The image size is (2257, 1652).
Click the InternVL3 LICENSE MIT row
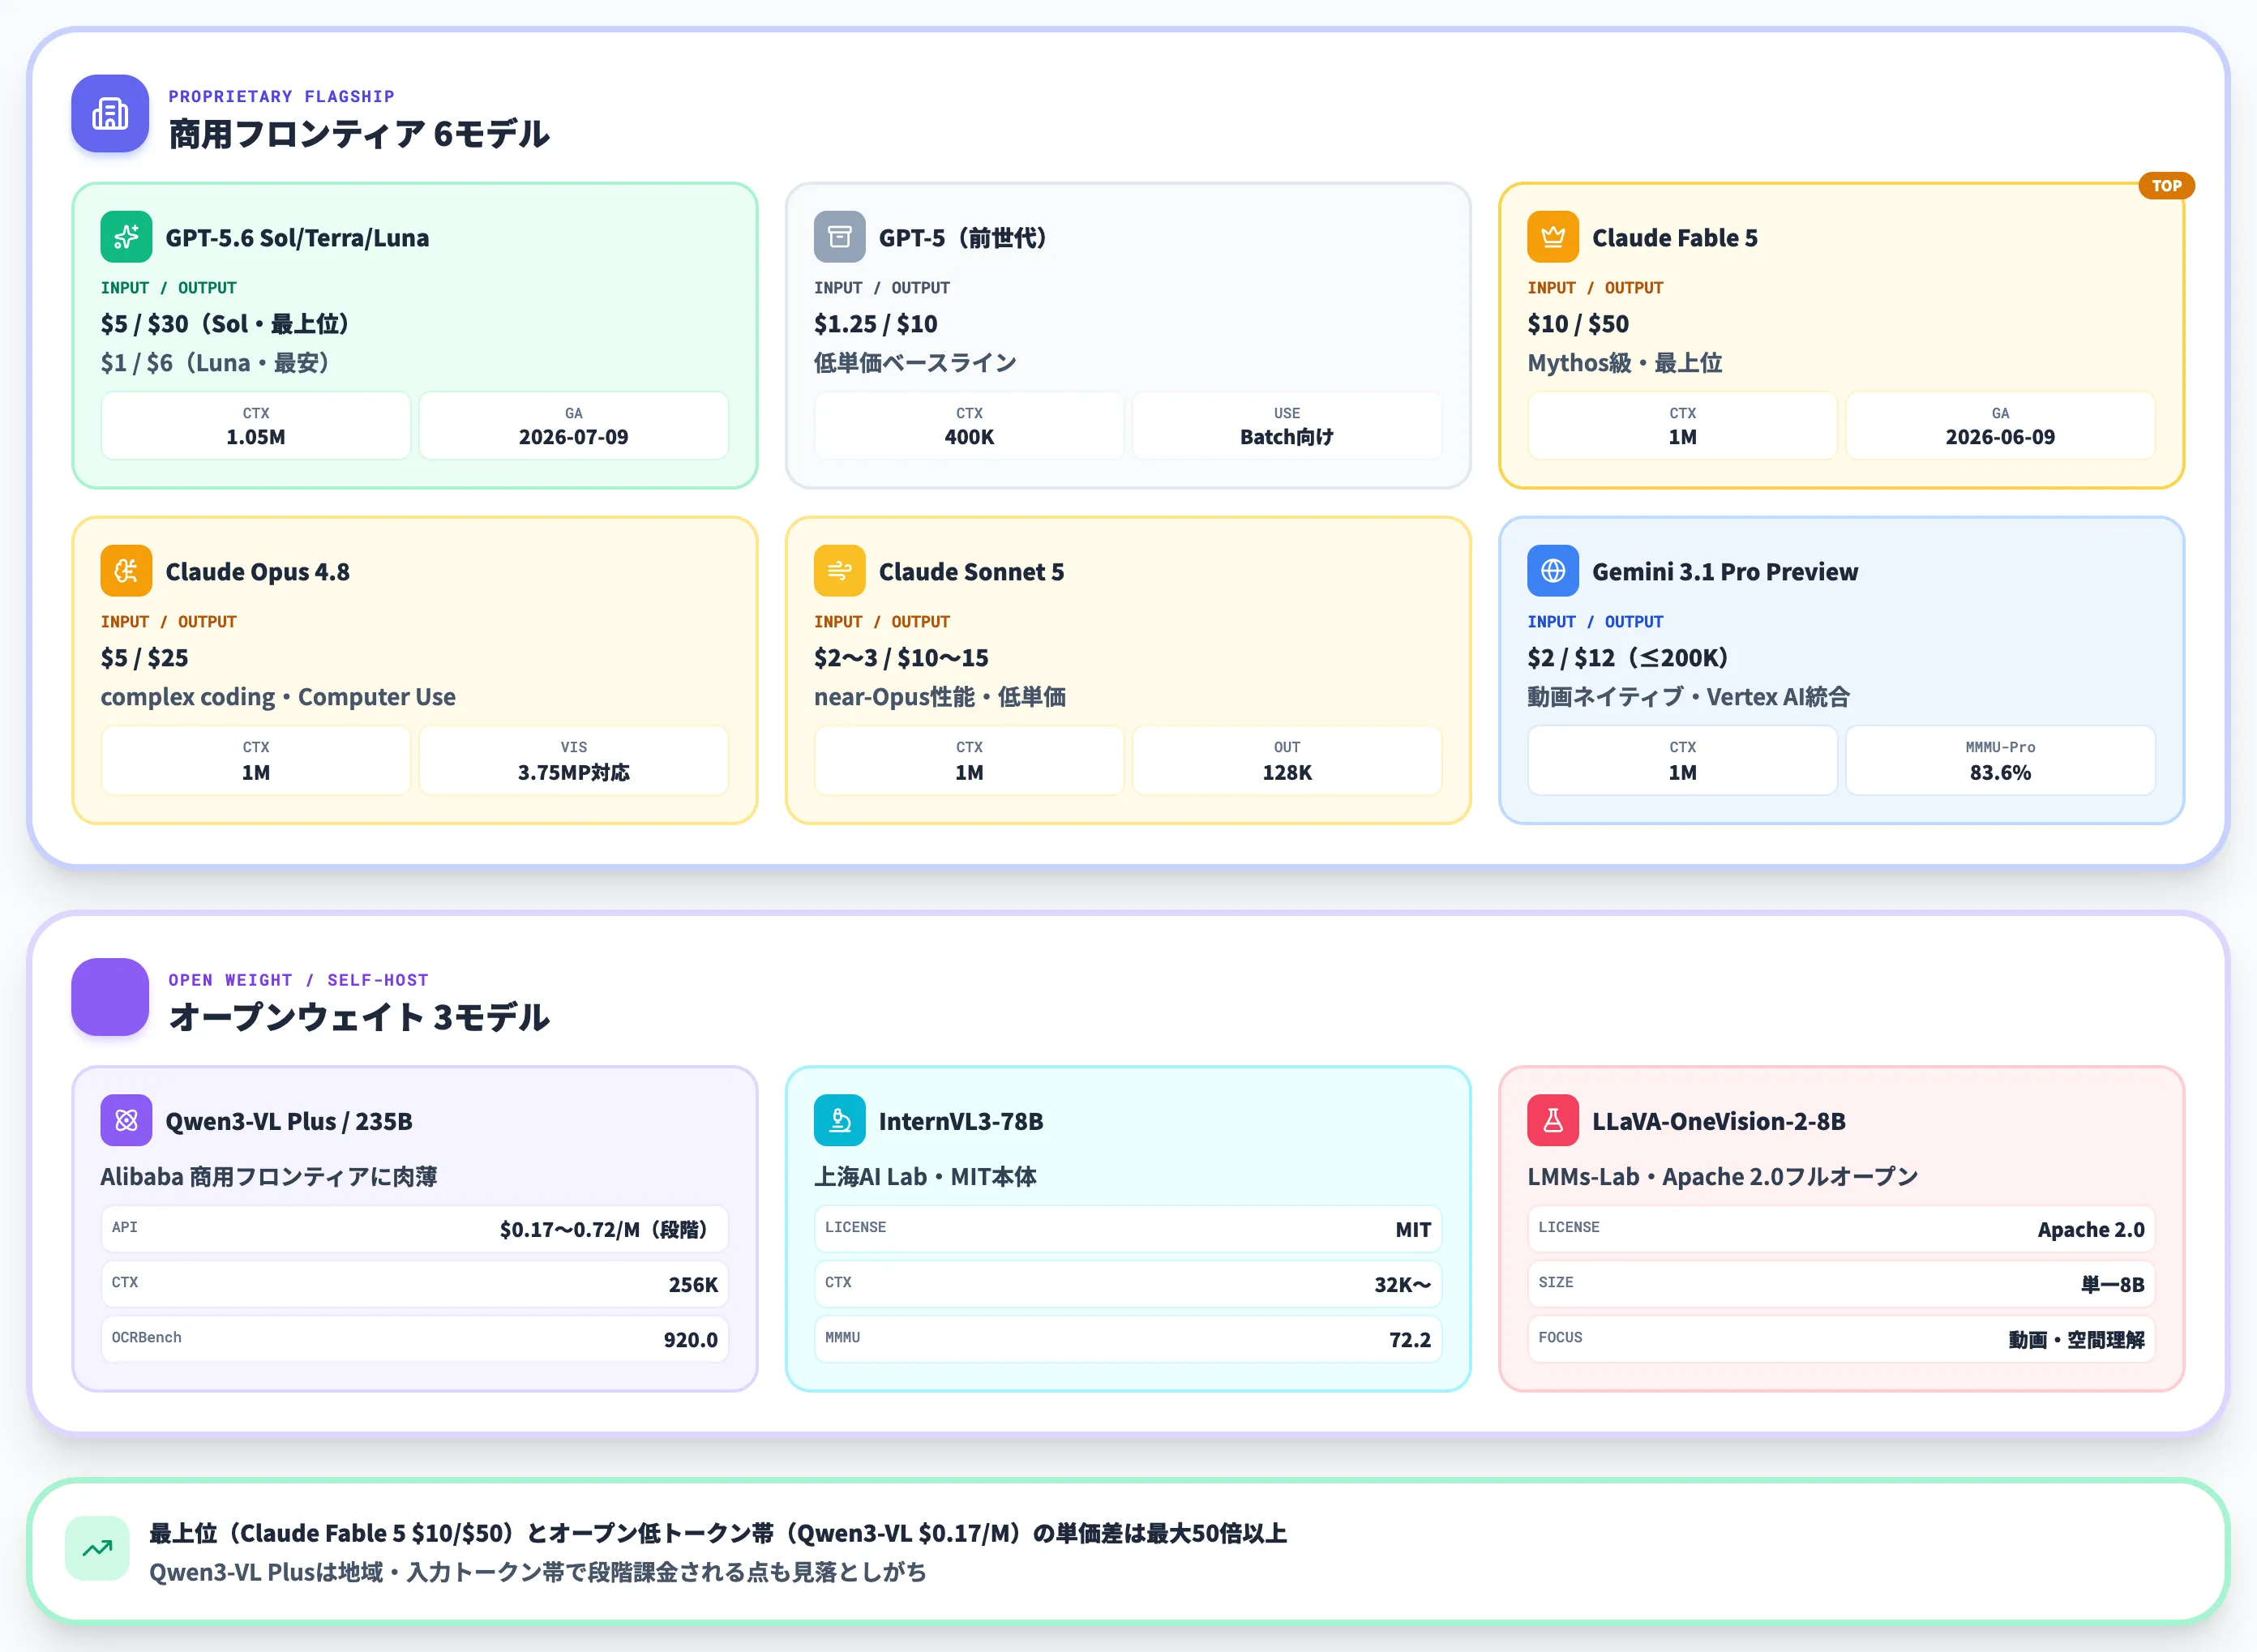[x=1128, y=1229]
